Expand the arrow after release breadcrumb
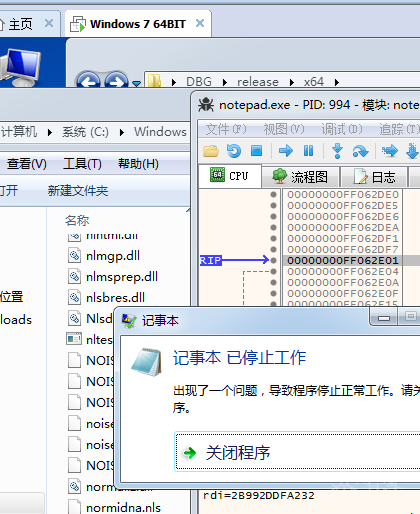 point(292,82)
